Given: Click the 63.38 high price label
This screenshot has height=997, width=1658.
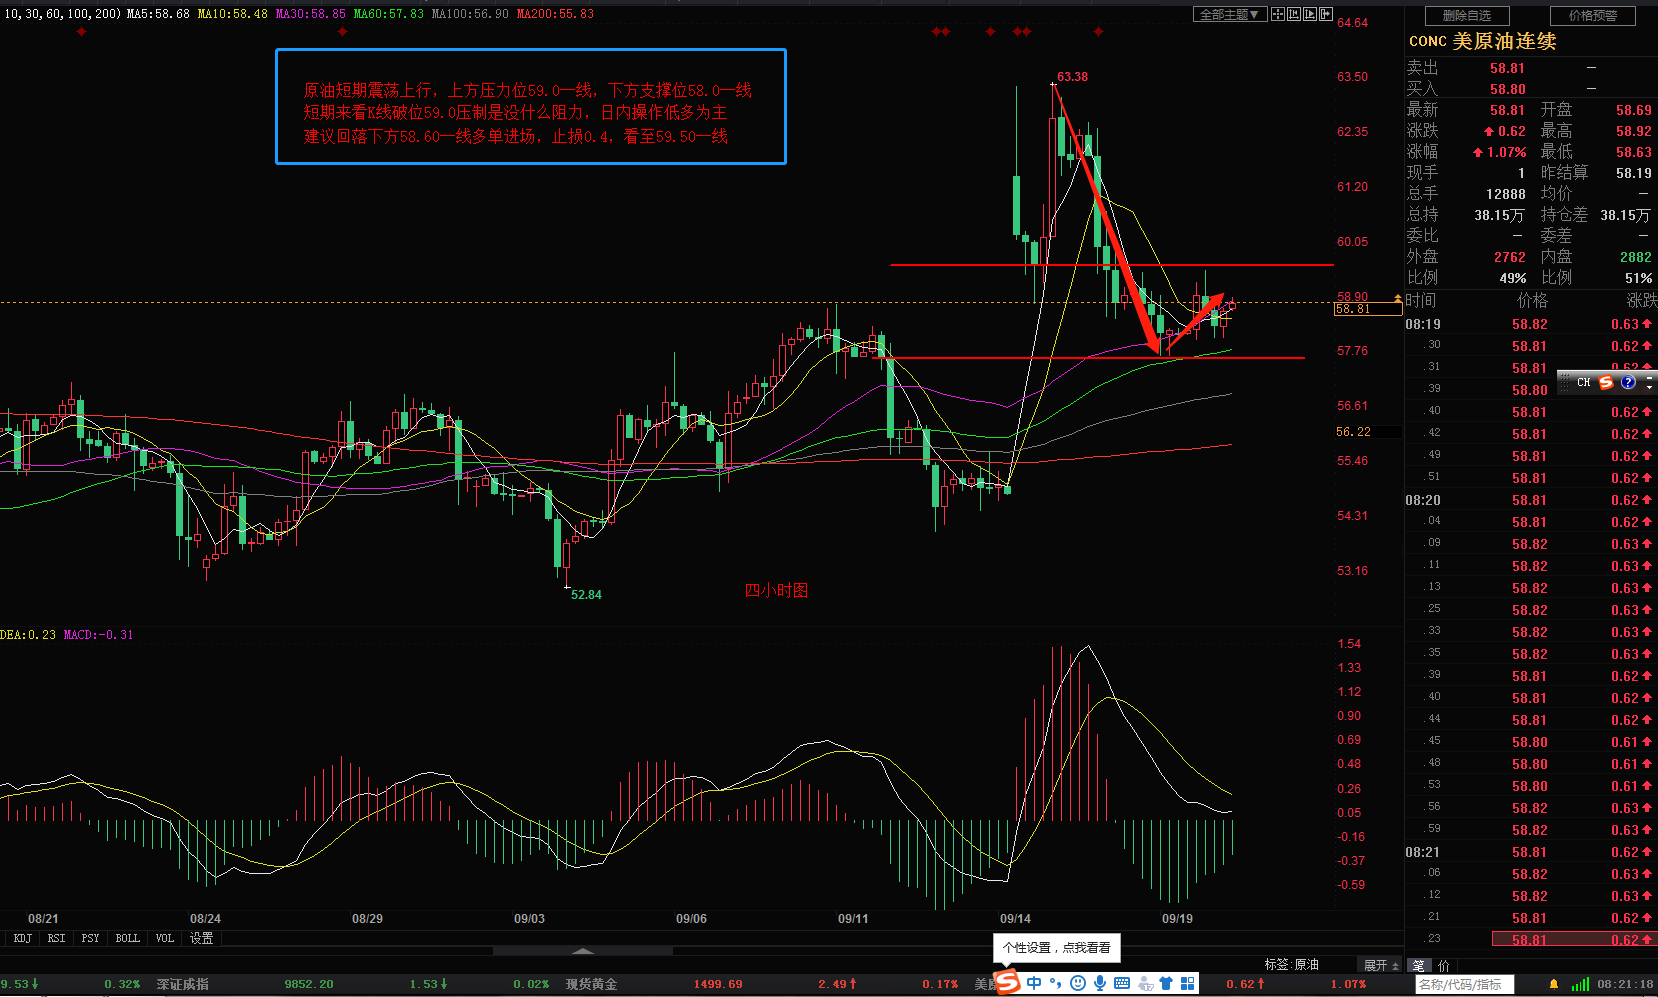Looking at the screenshot, I should coord(1072,77).
